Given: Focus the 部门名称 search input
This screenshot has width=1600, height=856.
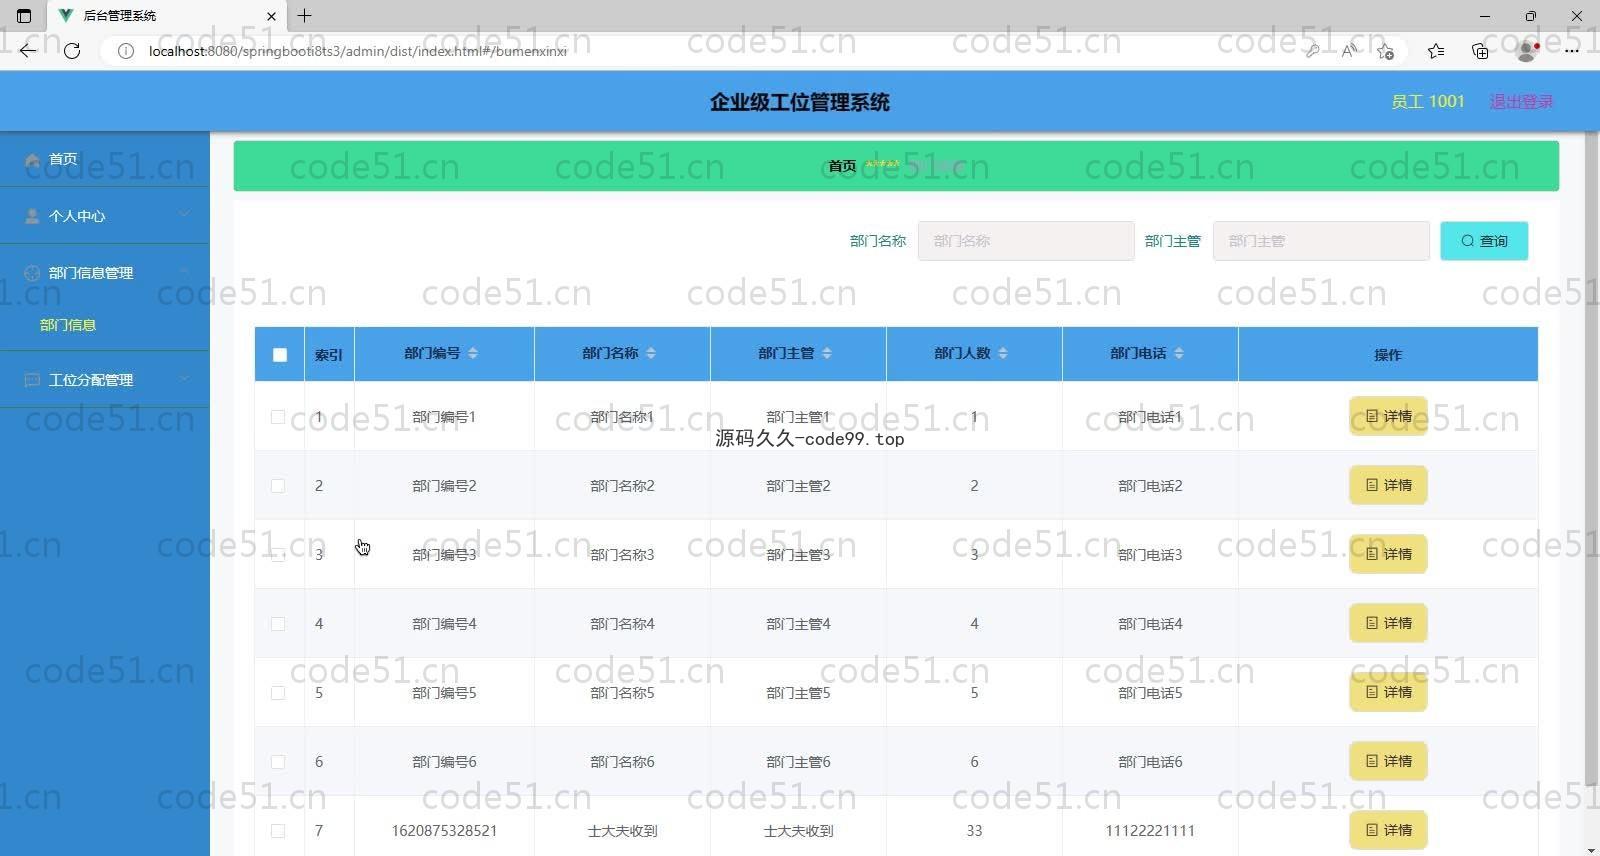Looking at the screenshot, I should [1026, 241].
